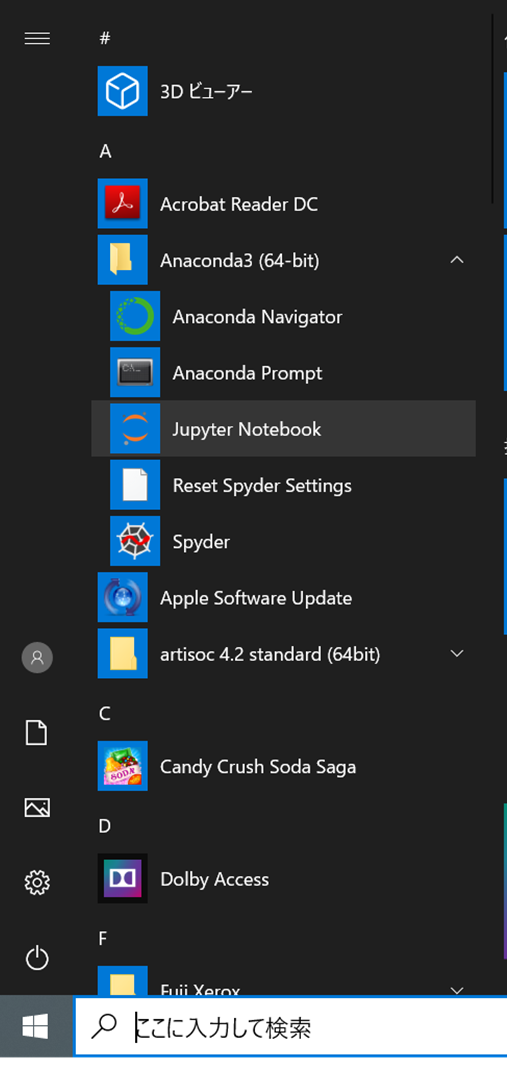The height and width of the screenshot is (1089, 507).
Task: Launch Spyder spider web icon
Action: (x=135, y=541)
